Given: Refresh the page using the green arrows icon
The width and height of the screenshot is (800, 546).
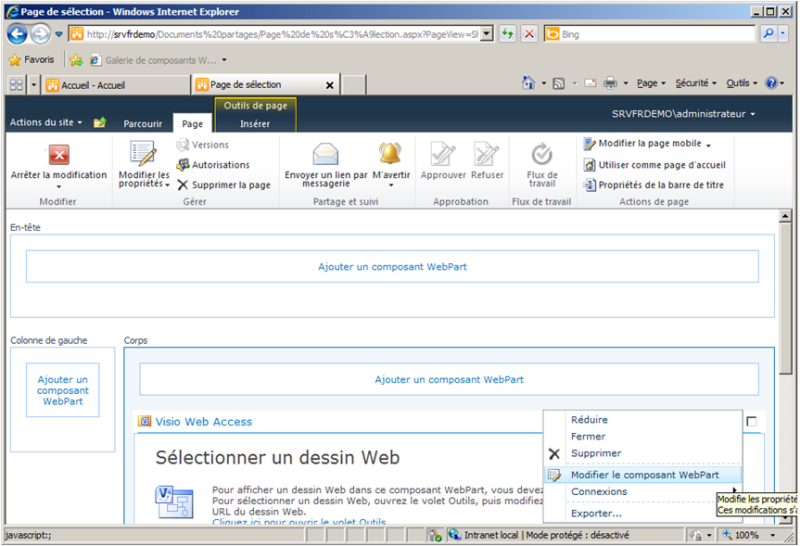Looking at the screenshot, I should 507,34.
